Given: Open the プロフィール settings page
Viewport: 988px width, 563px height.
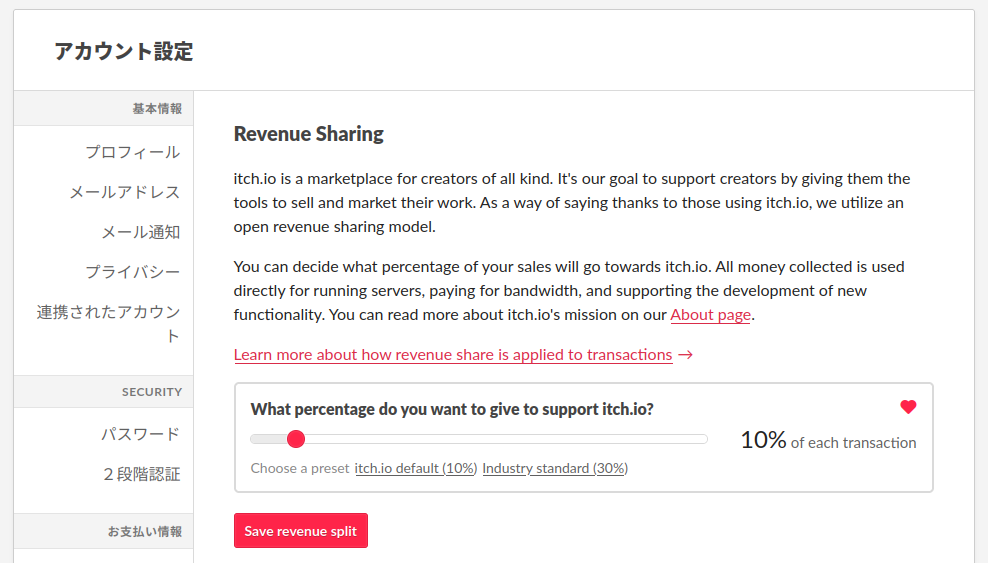Looking at the screenshot, I should 132,152.
